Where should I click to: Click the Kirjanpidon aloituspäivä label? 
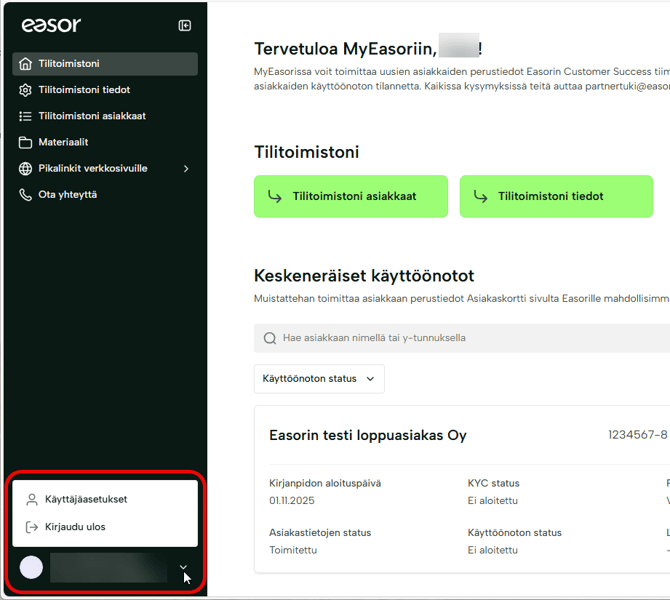(x=325, y=483)
